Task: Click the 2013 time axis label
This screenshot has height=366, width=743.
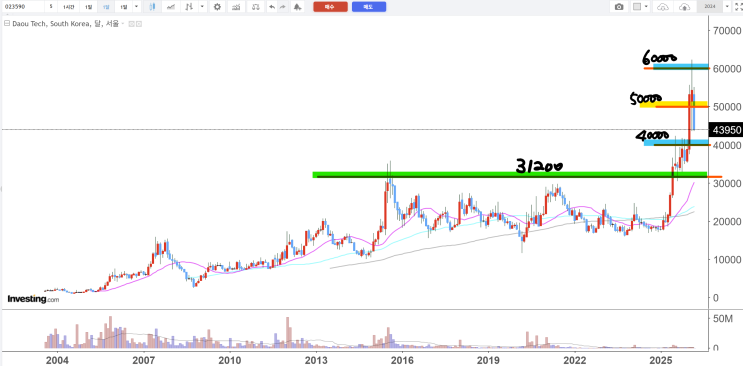Action: click(316, 359)
